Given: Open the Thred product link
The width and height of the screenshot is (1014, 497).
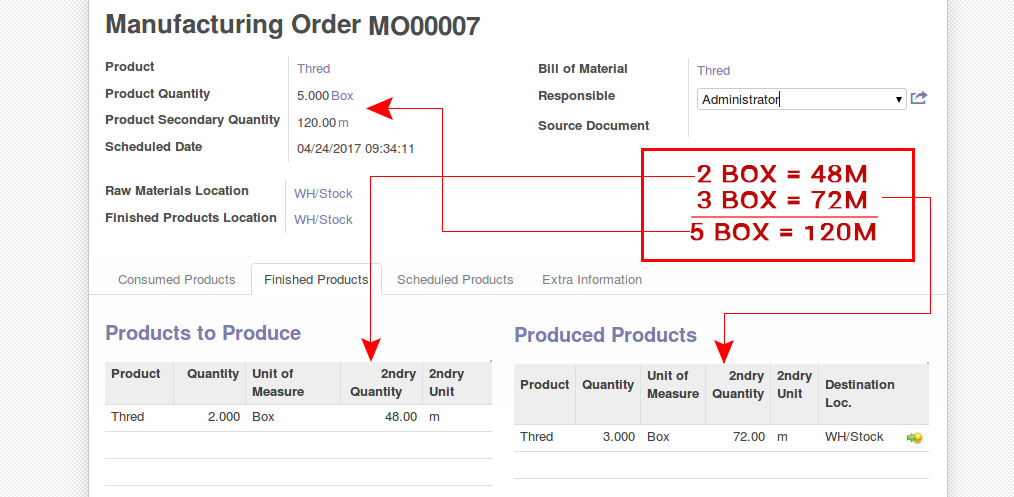Looking at the screenshot, I should pos(314,69).
